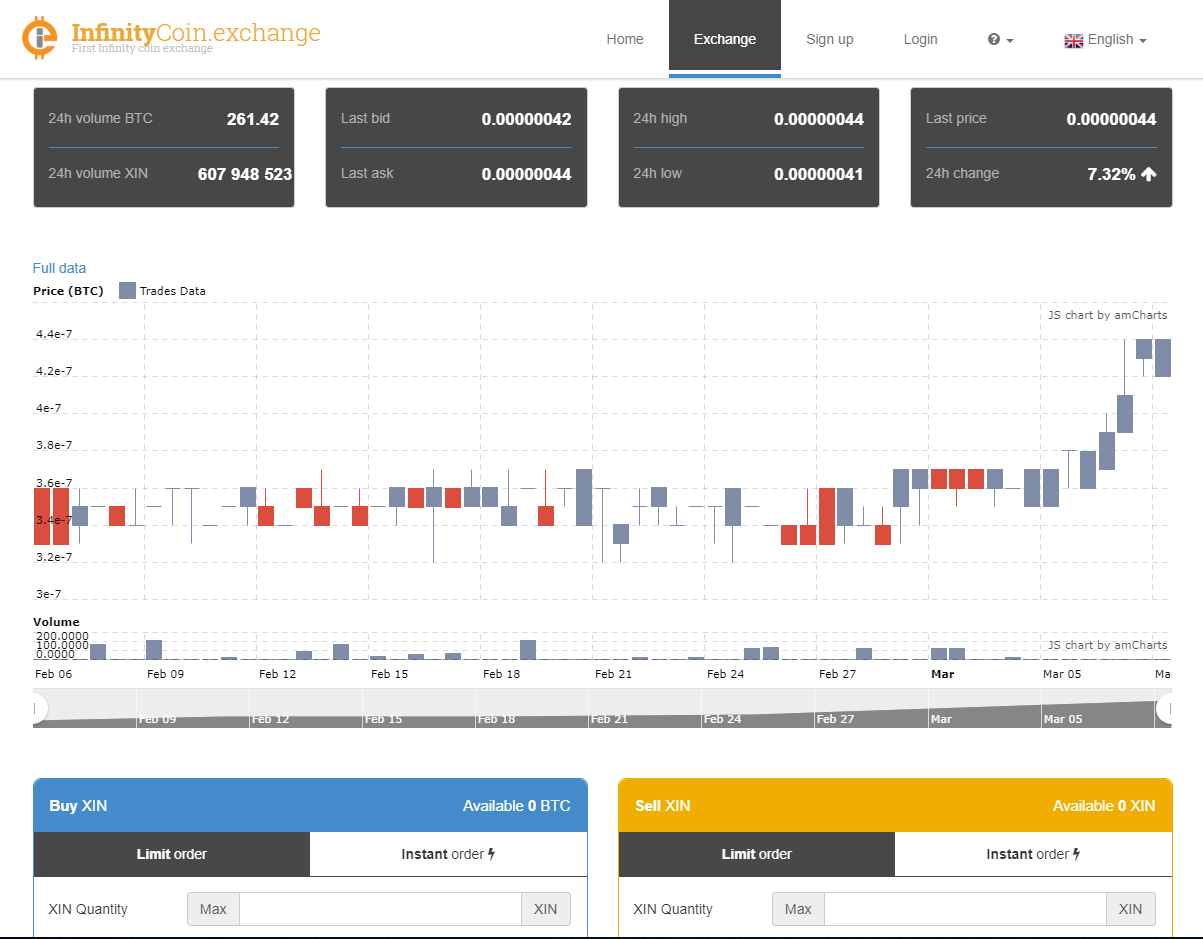Image resolution: width=1203 pixels, height=939 pixels.
Task: Click the Mar 05 label on the time axis
Action: point(1062,674)
